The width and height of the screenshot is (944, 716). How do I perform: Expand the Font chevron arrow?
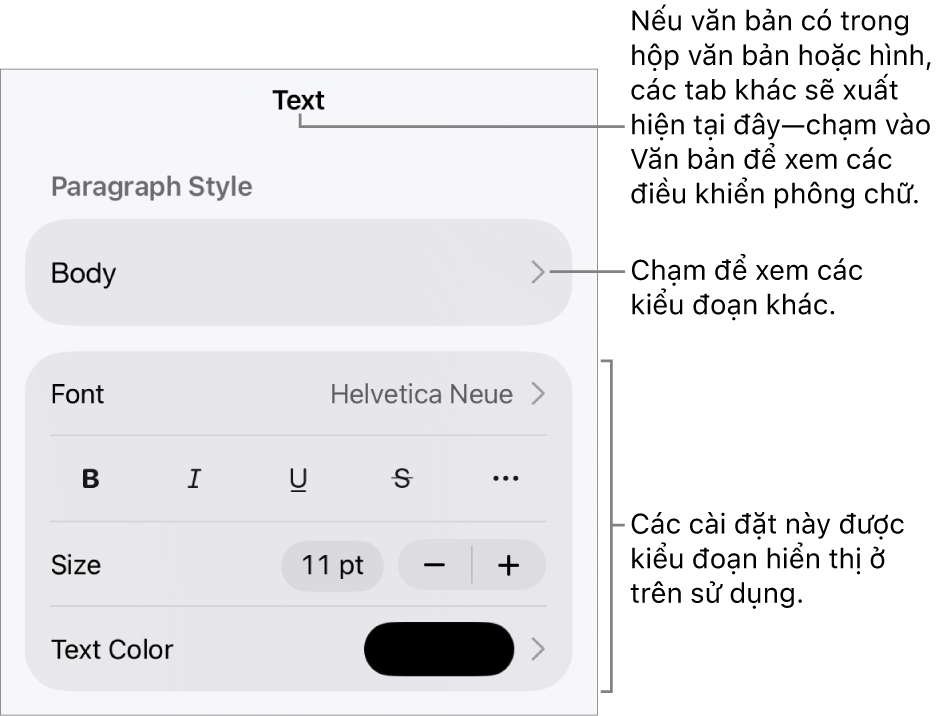pyautogui.click(x=538, y=394)
